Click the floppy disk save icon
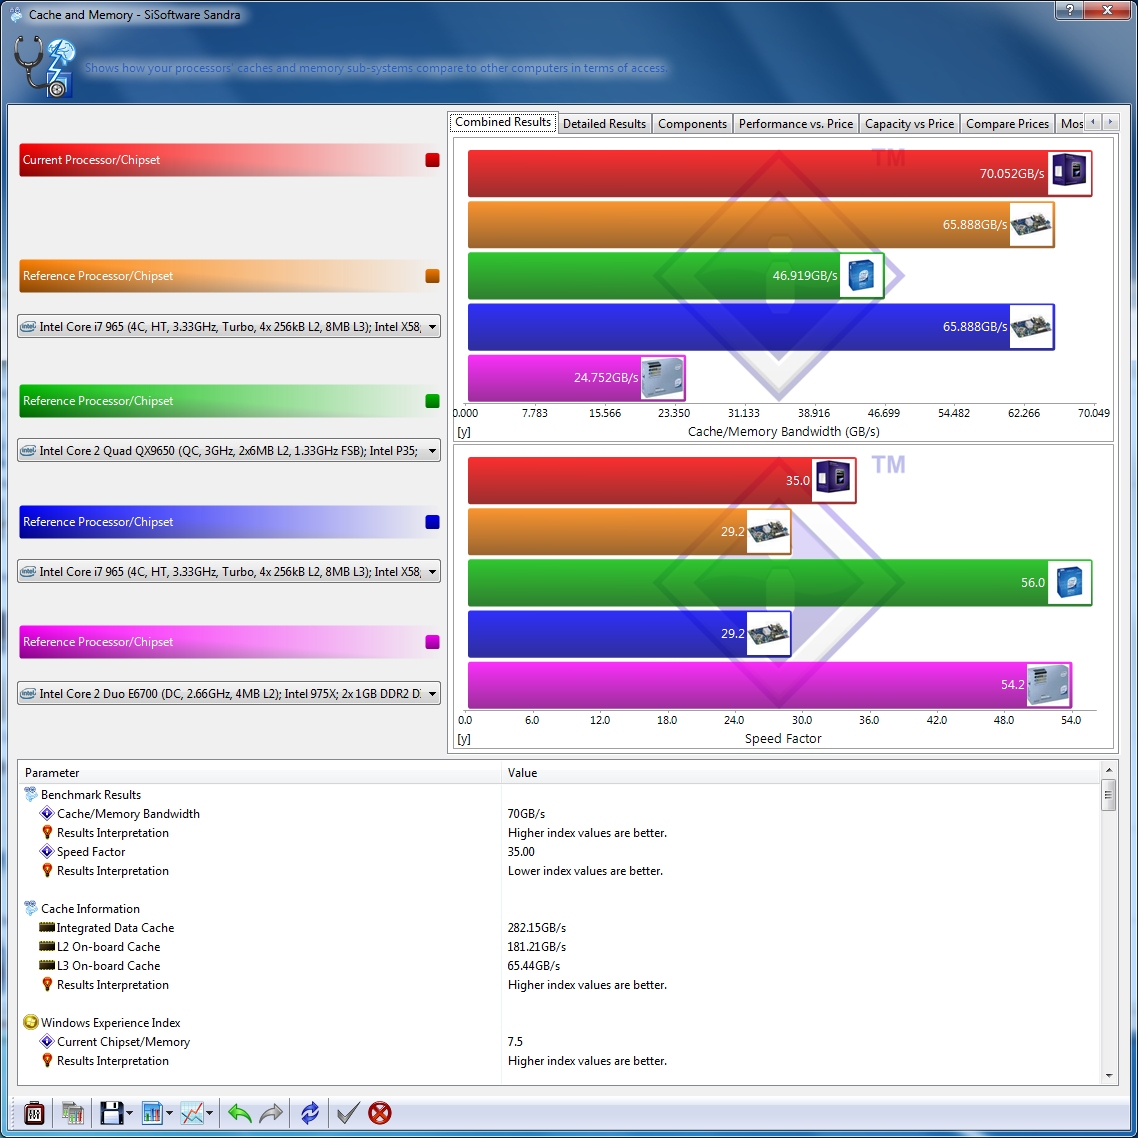Image resolution: width=1138 pixels, height=1138 pixels. pos(111,1113)
